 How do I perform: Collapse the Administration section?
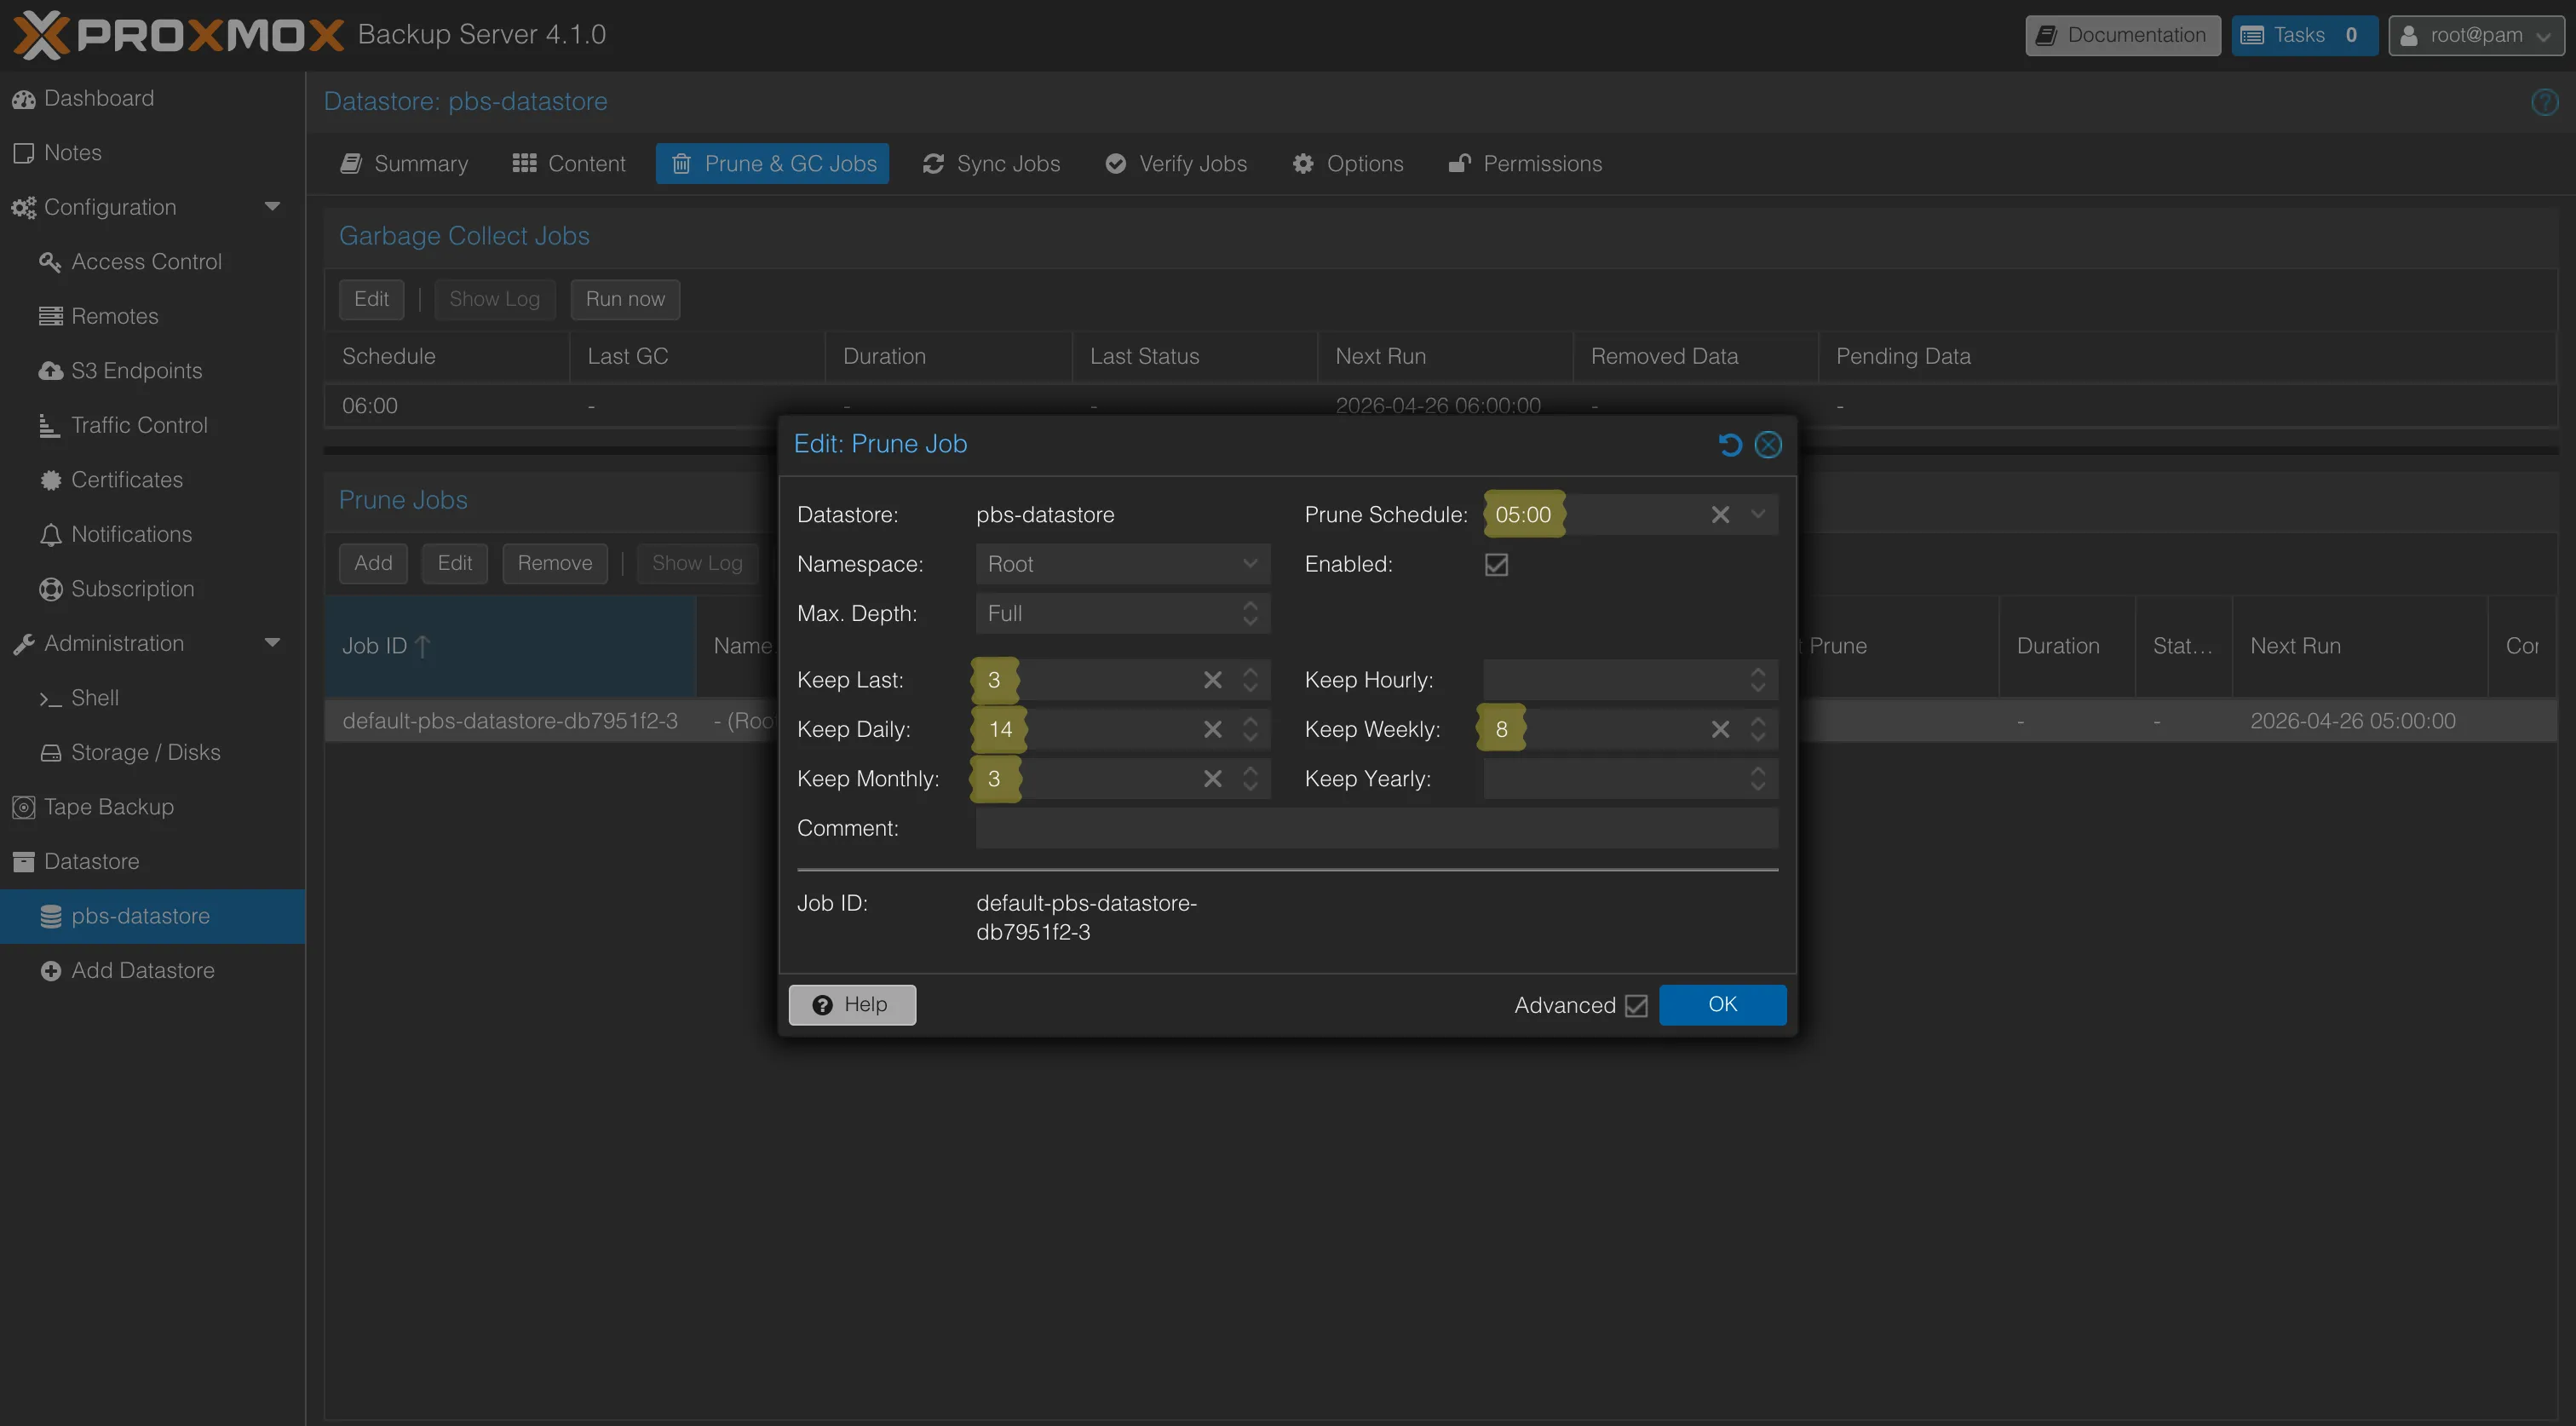point(272,643)
